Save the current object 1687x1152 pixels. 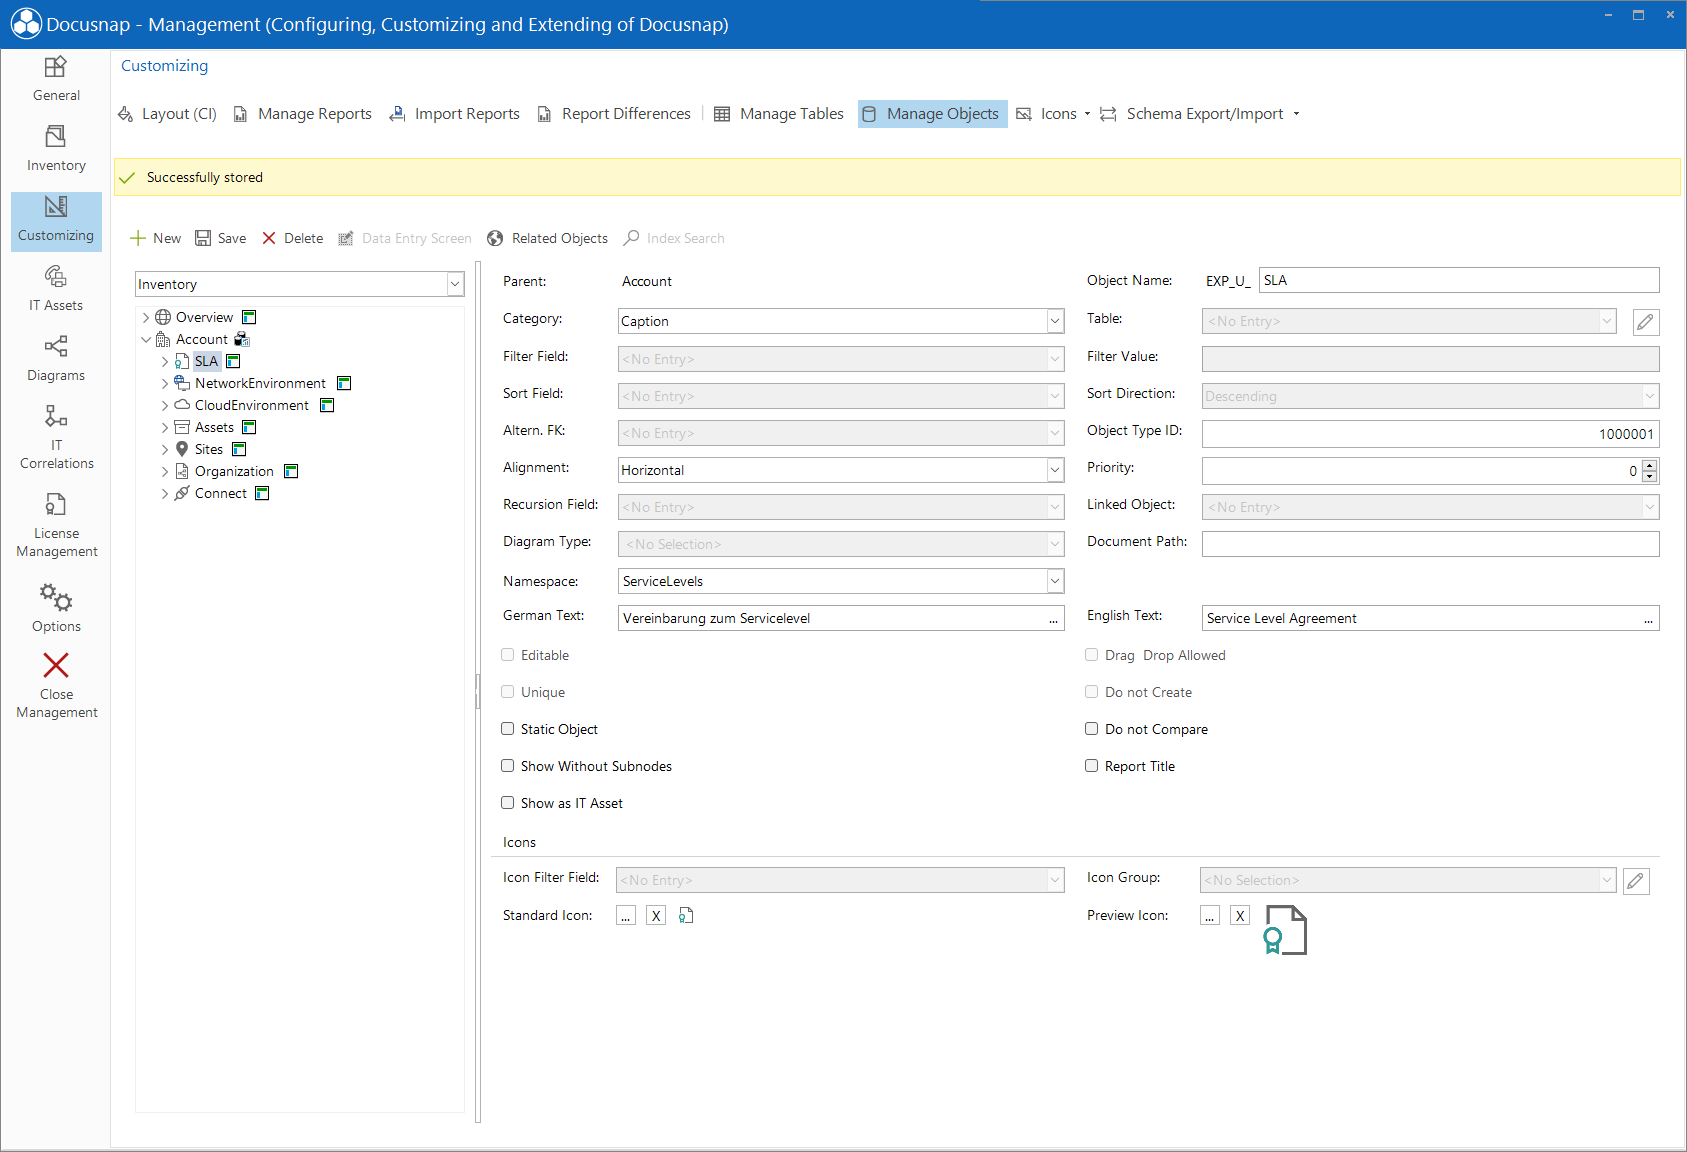click(x=221, y=238)
